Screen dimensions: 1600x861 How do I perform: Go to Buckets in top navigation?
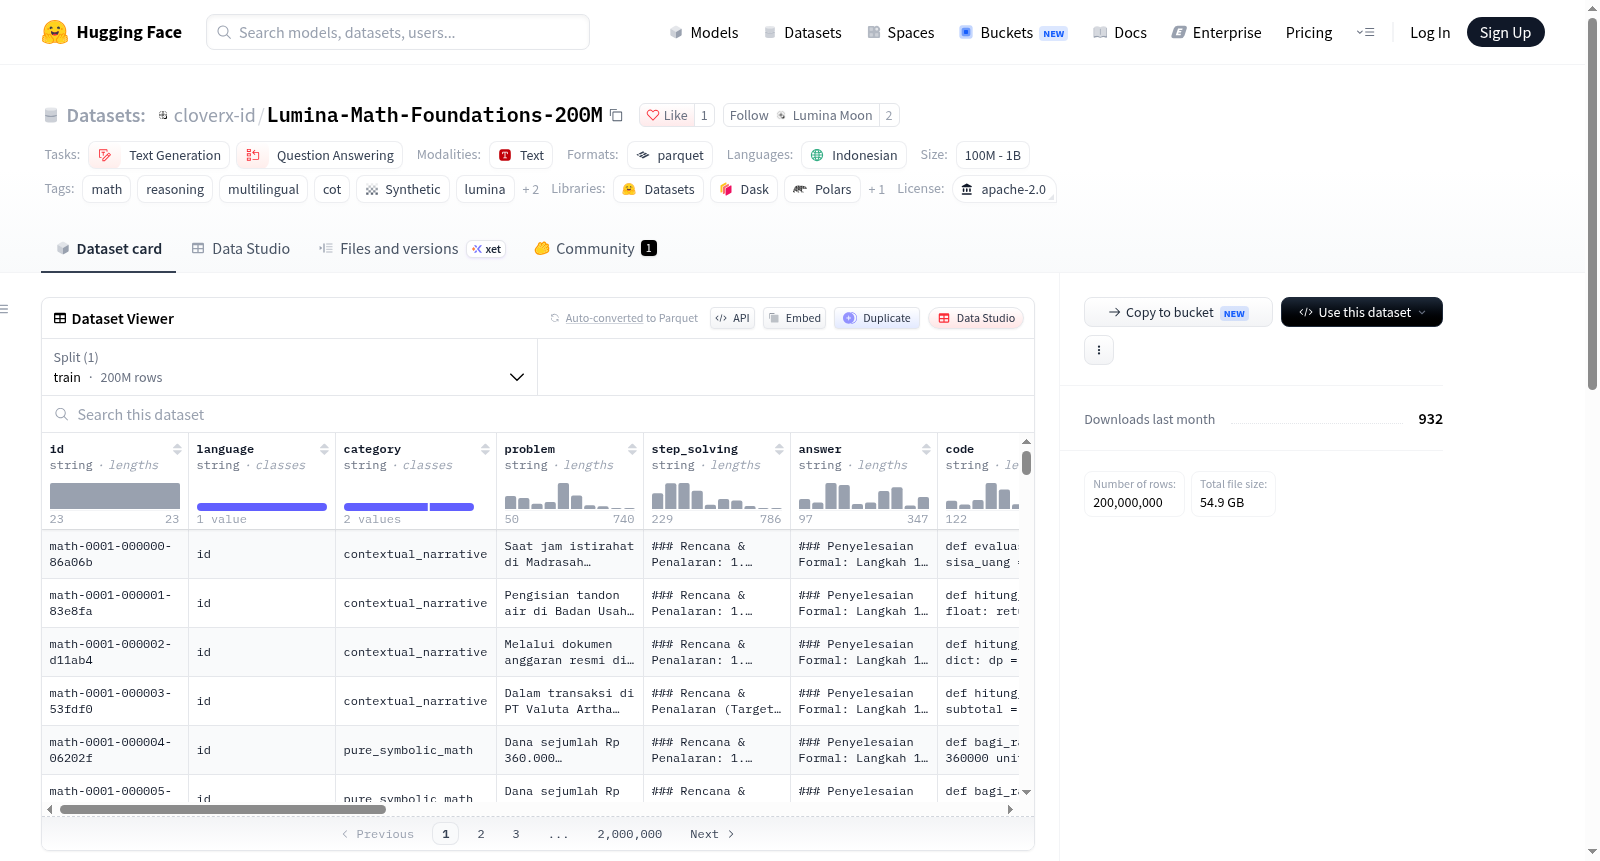(x=1013, y=32)
